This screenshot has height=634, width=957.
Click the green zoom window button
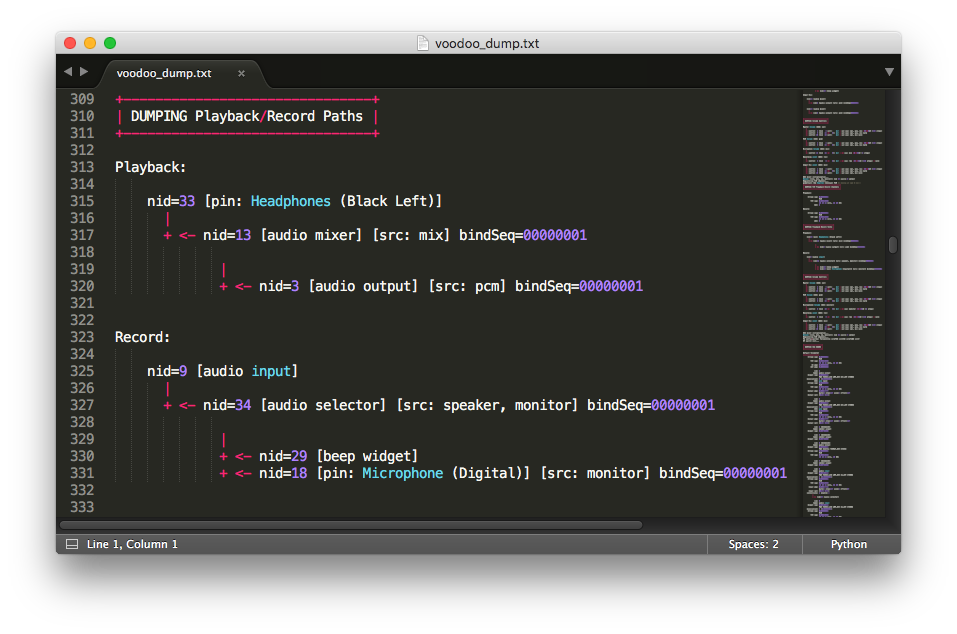pos(110,43)
